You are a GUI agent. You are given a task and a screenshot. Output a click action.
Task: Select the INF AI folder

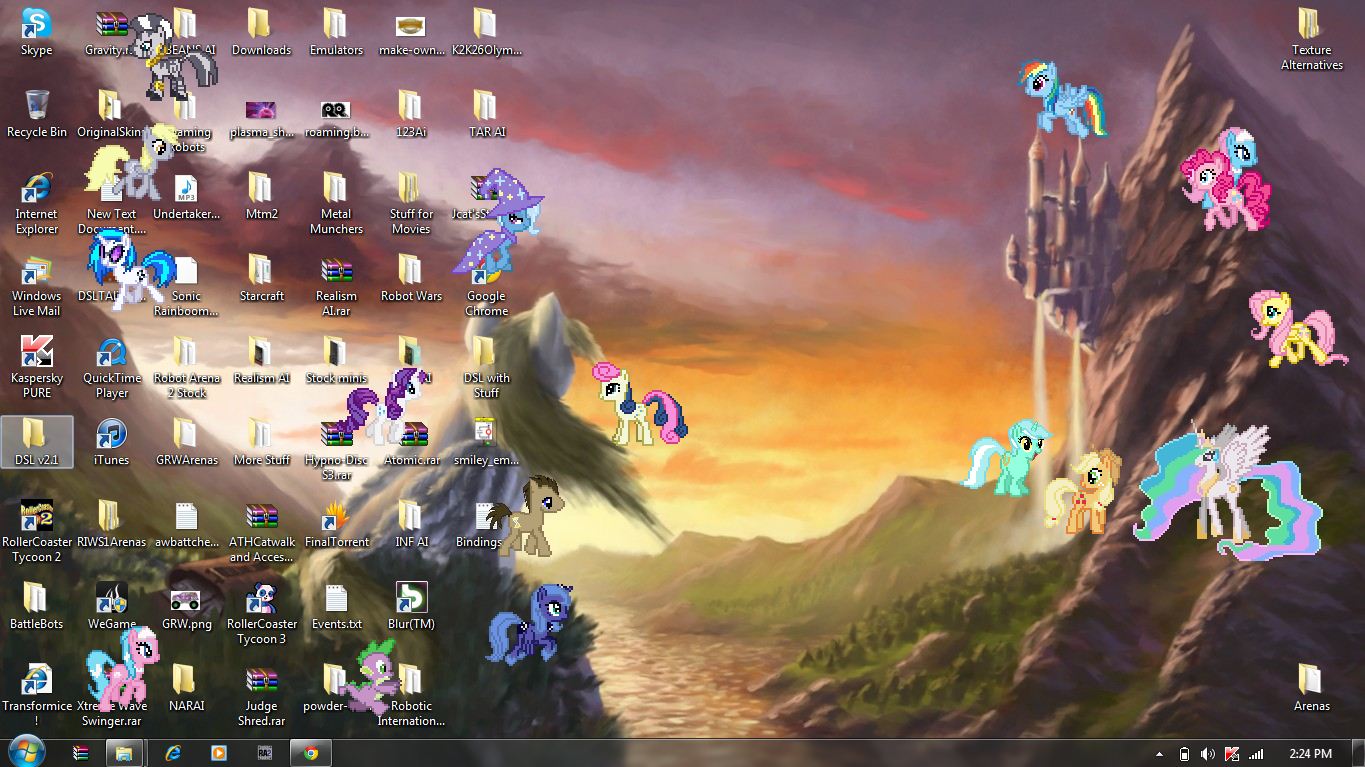[x=411, y=524]
